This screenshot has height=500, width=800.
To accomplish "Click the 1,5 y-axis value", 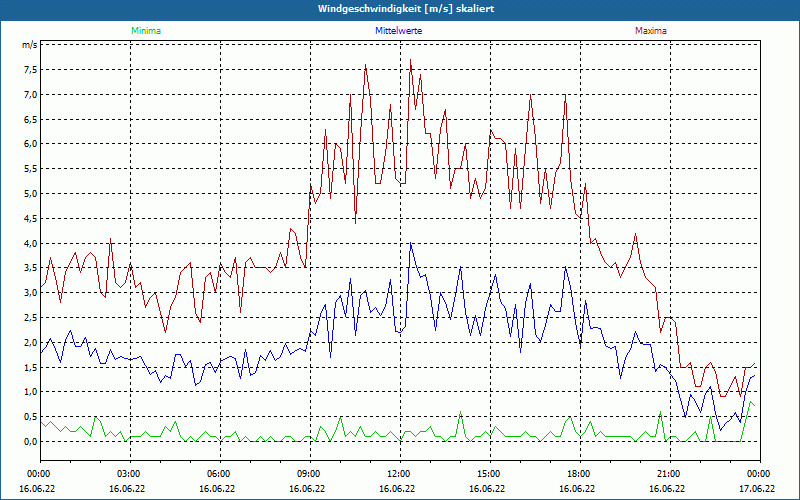I will coord(31,367).
